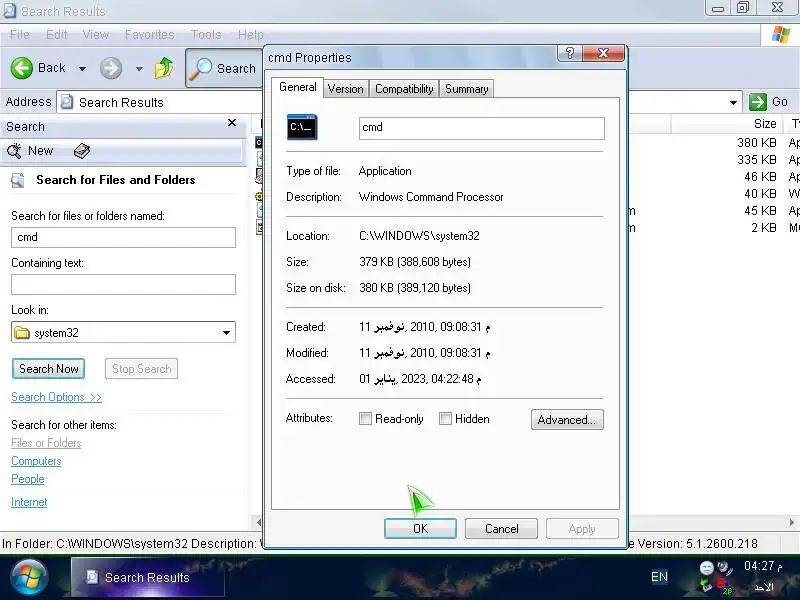Click the smiley face tray icon
800x600 pixels.
tap(707, 567)
